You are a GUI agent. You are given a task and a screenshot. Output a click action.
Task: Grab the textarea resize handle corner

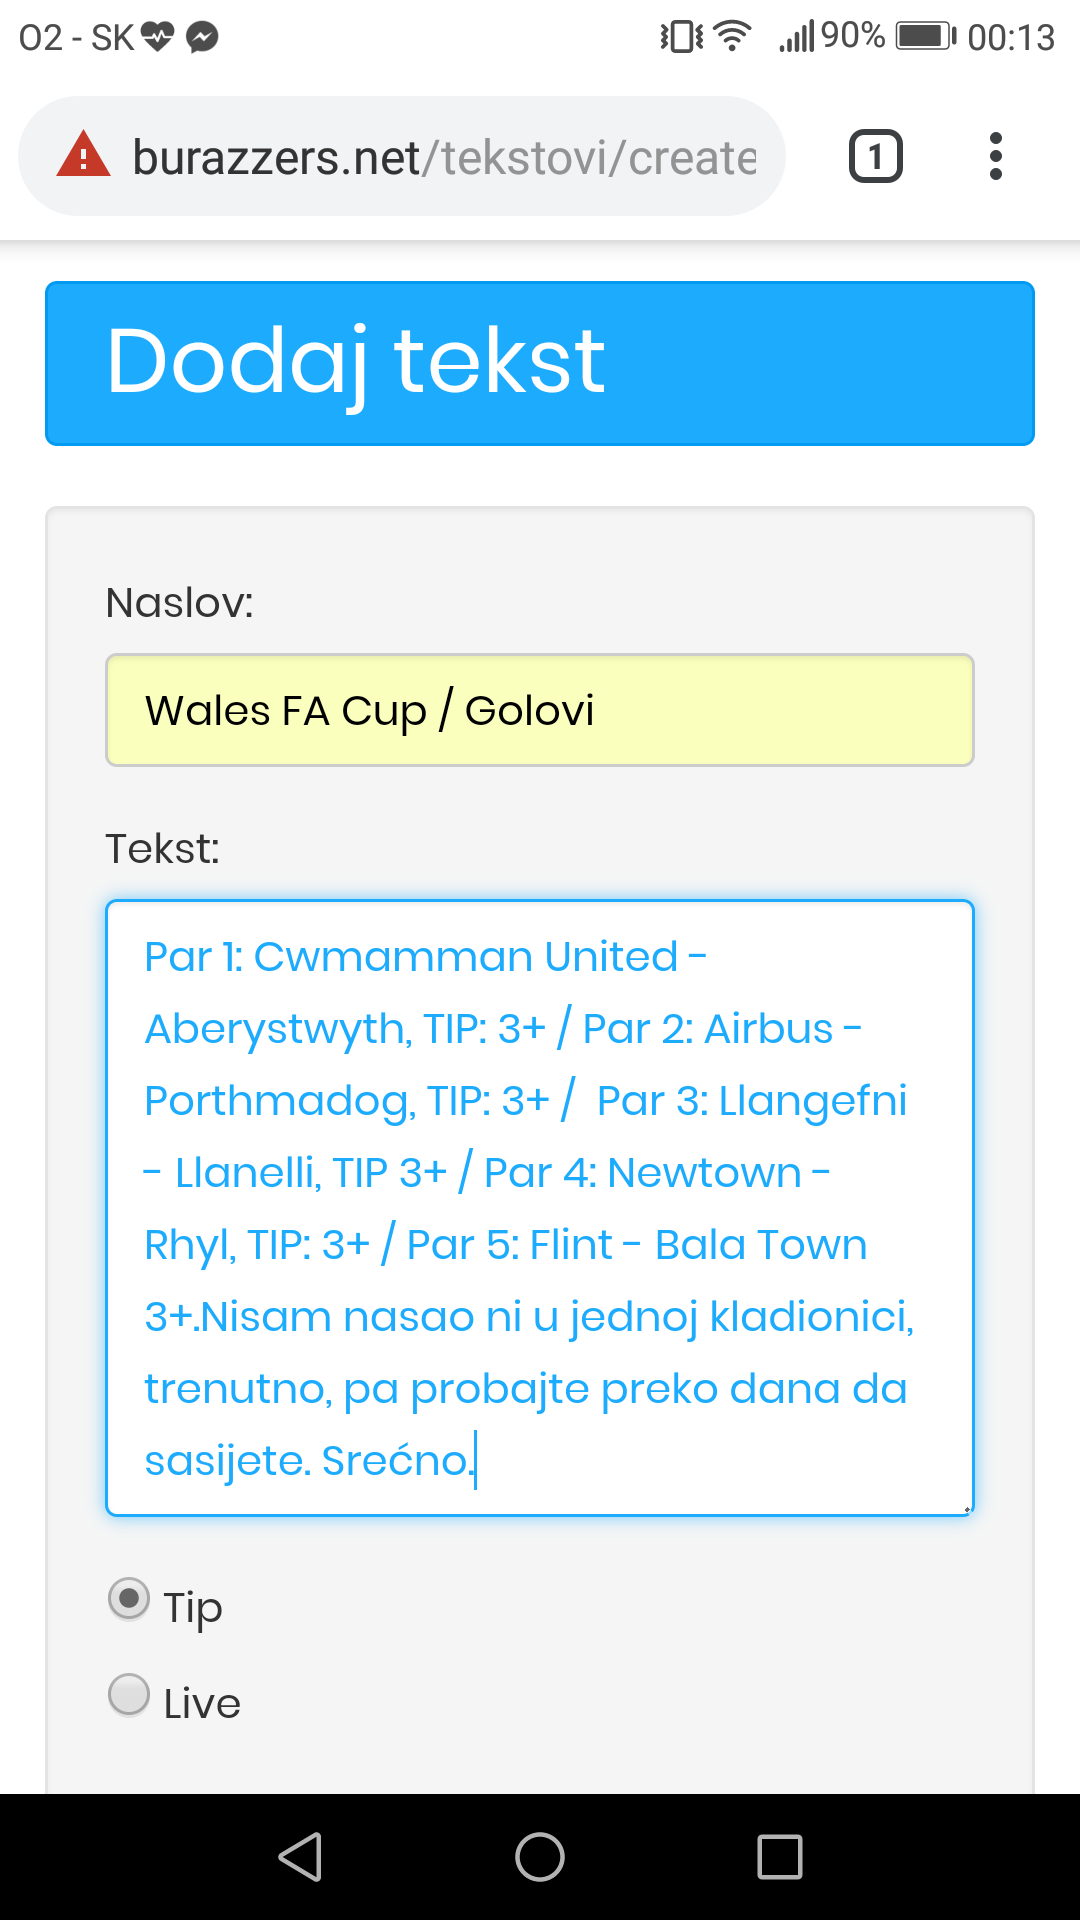pyautogui.click(x=967, y=1509)
